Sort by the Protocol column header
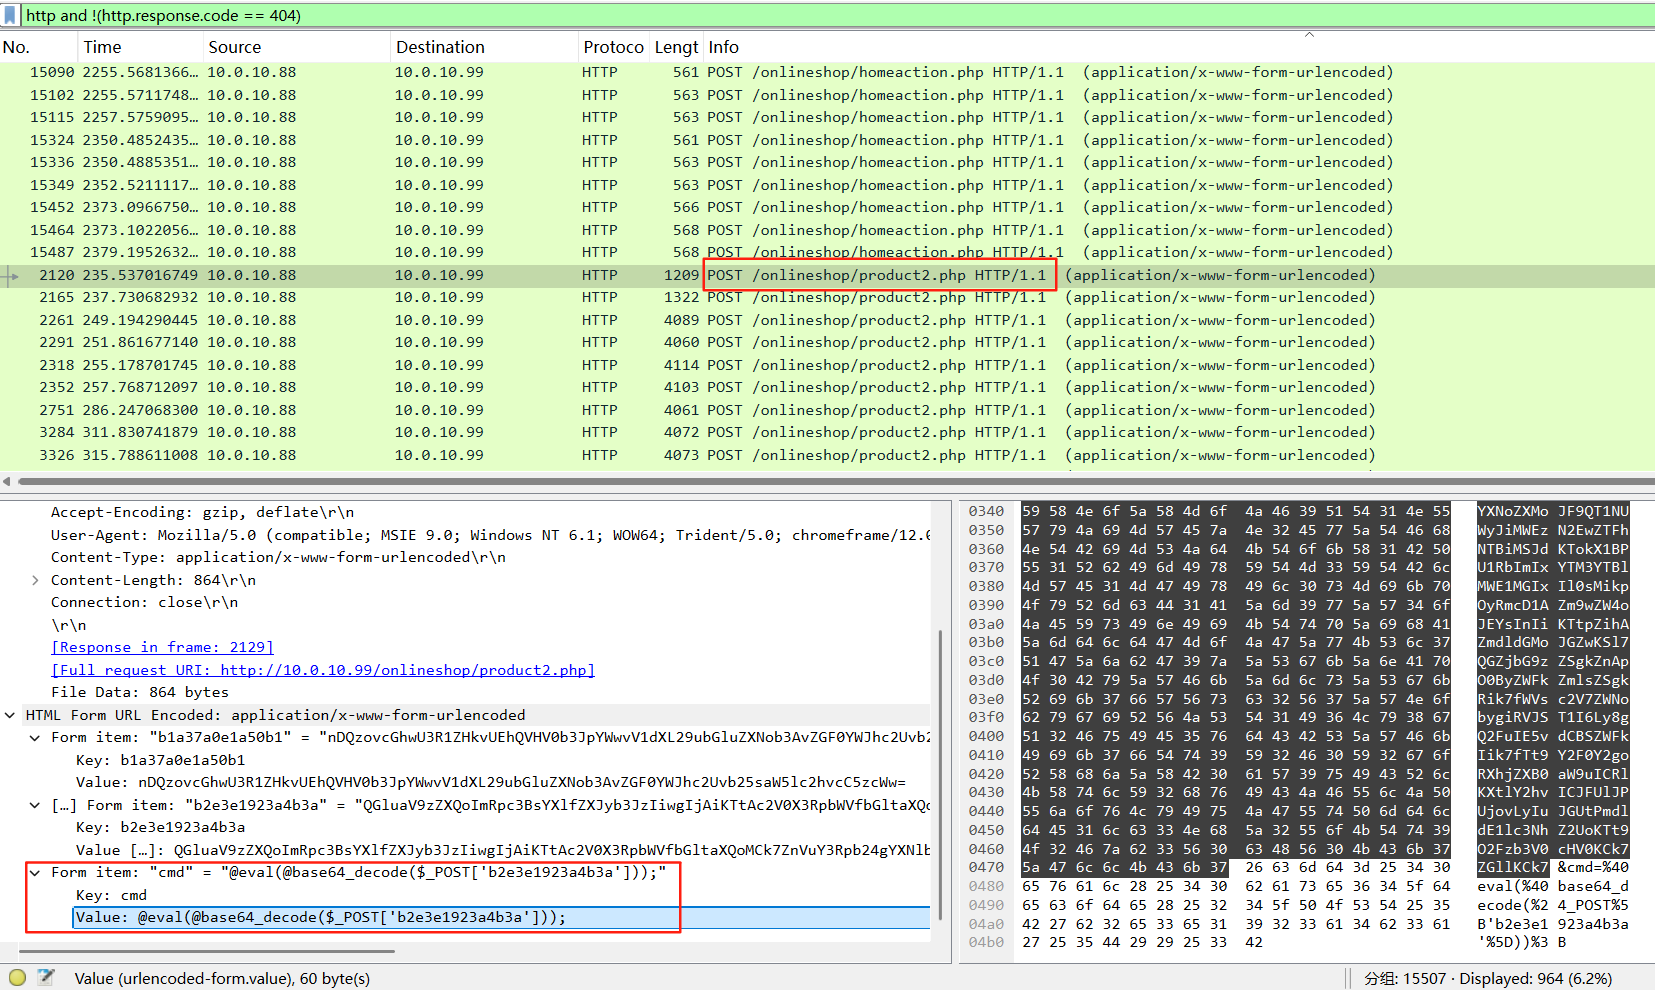This screenshot has width=1655, height=990. click(613, 47)
